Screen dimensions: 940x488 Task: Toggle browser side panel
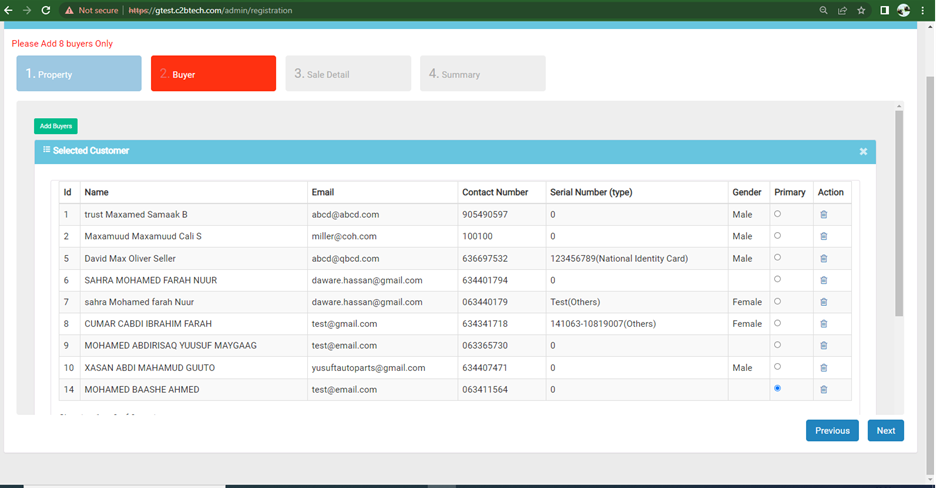tap(884, 10)
